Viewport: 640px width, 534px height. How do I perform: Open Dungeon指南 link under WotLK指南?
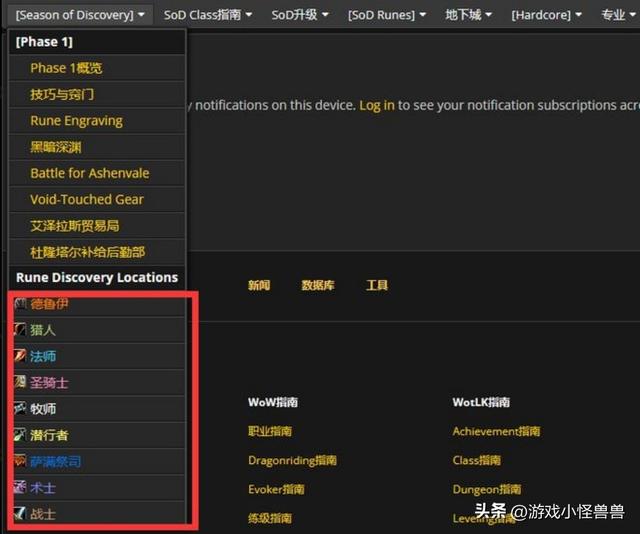[487, 489]
